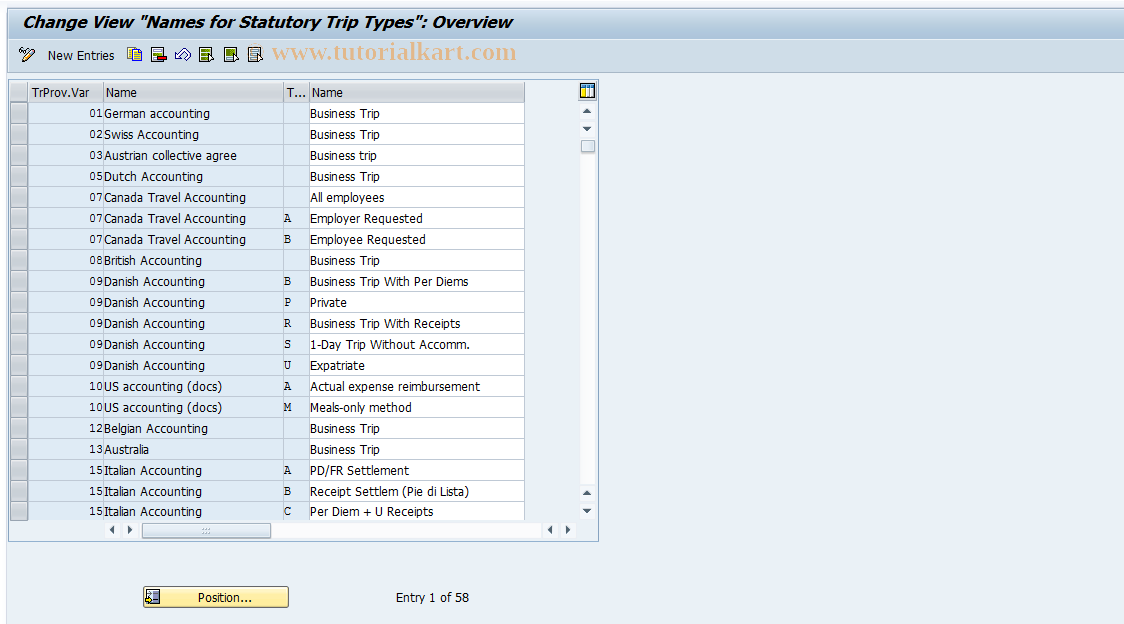Select the Australia row selector
1124x624 pixels.
point(19,450)
